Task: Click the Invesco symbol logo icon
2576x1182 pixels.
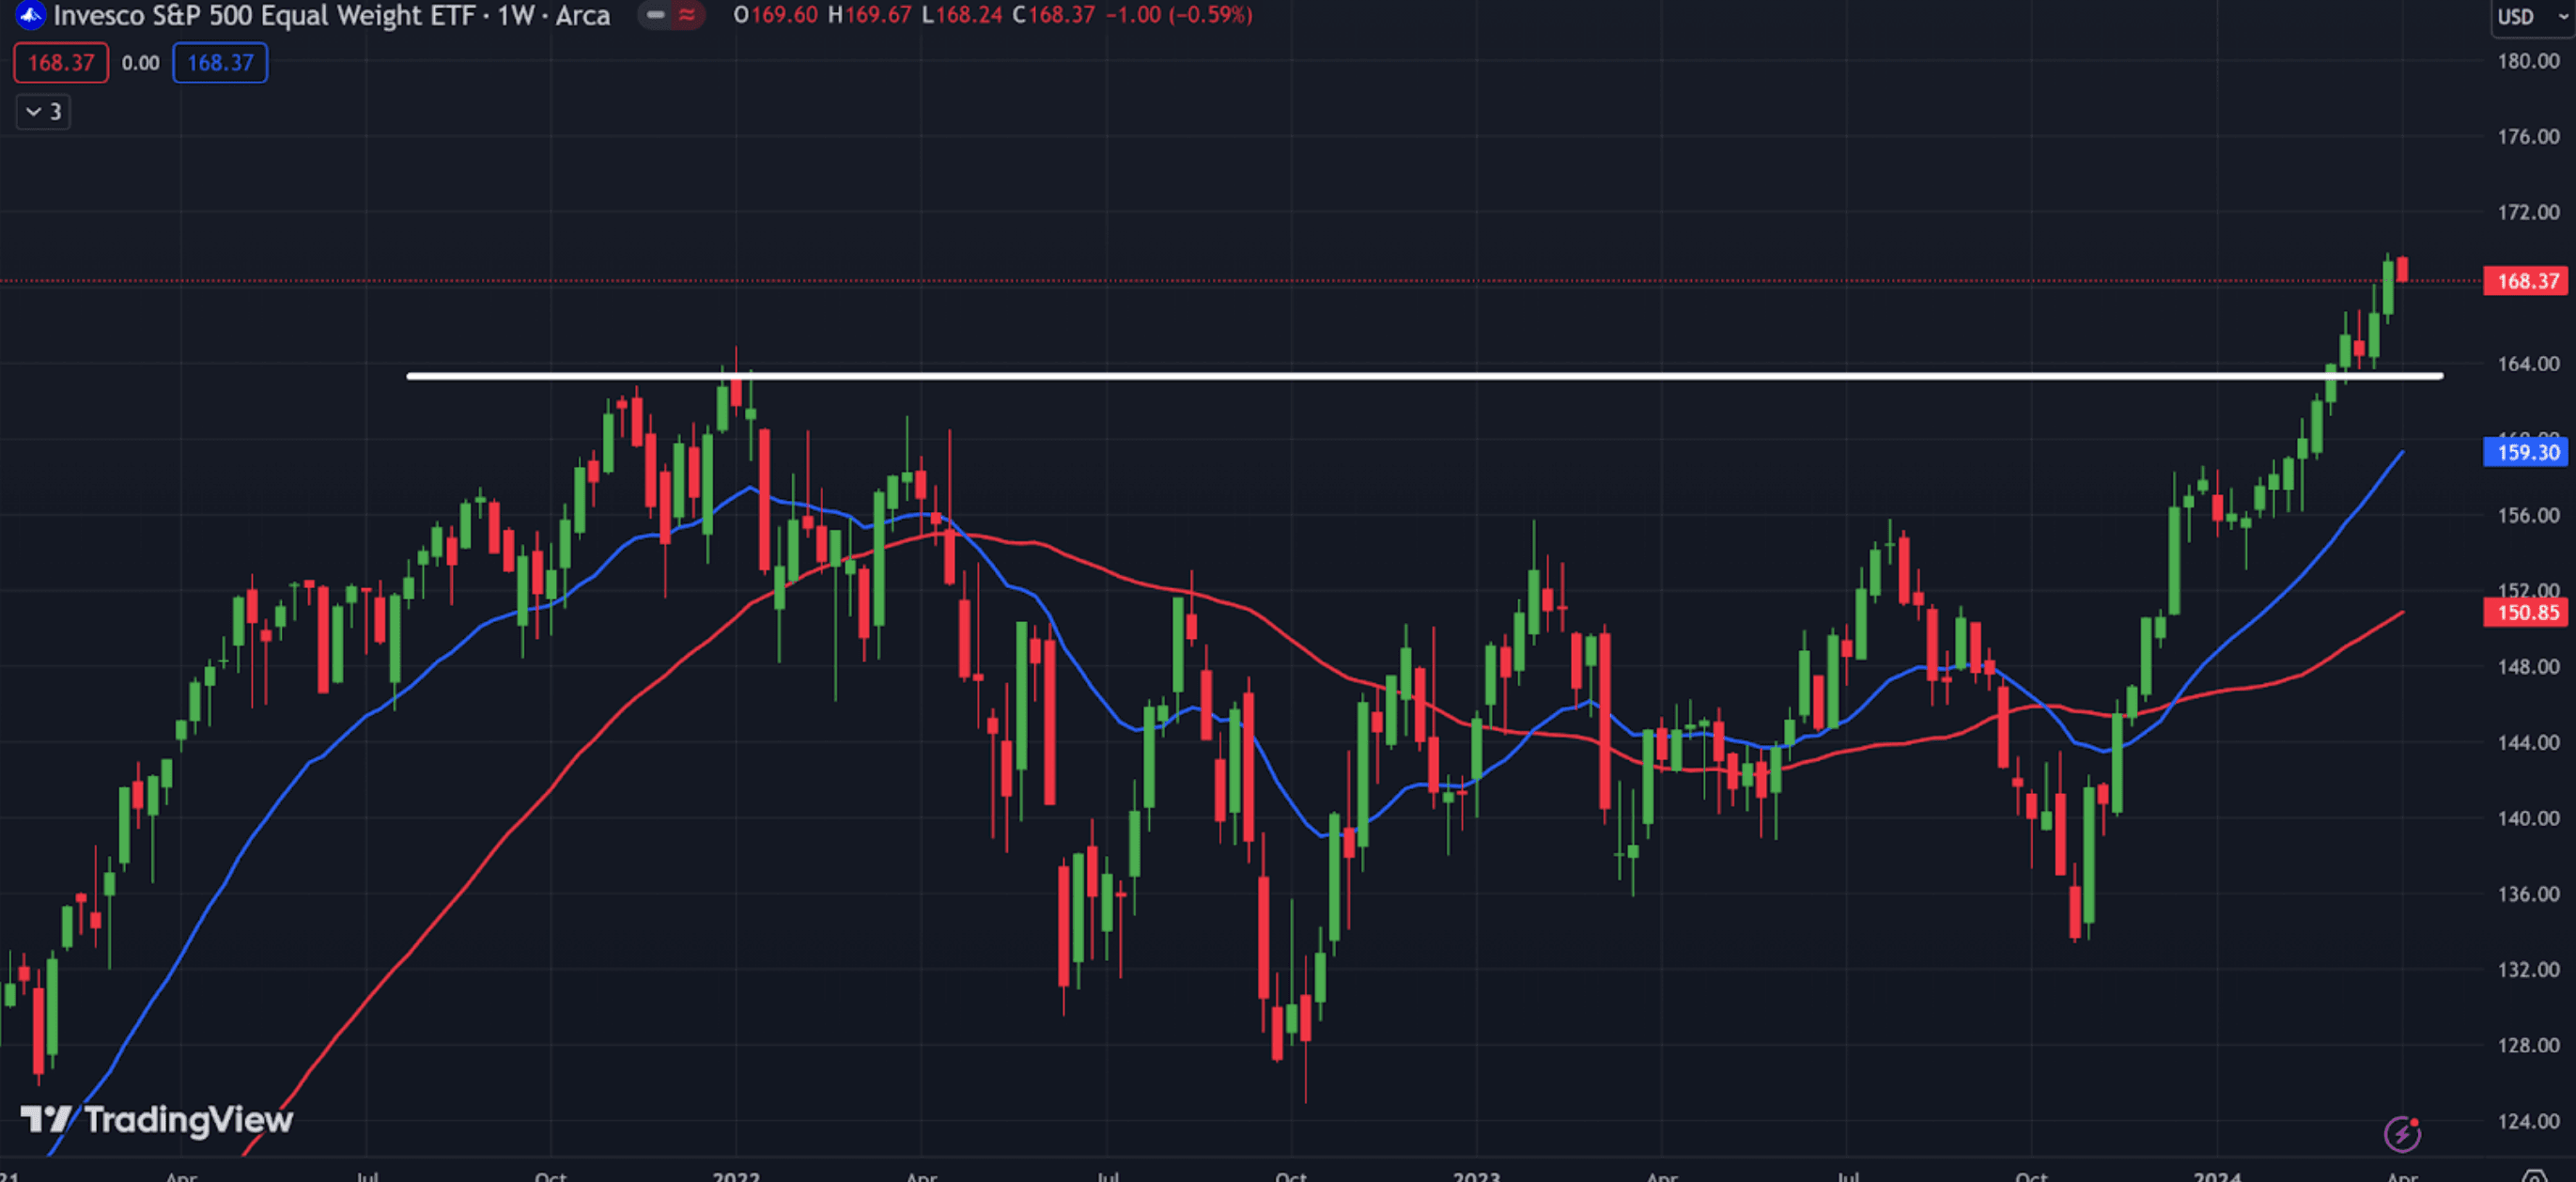Action: [29, 14]
